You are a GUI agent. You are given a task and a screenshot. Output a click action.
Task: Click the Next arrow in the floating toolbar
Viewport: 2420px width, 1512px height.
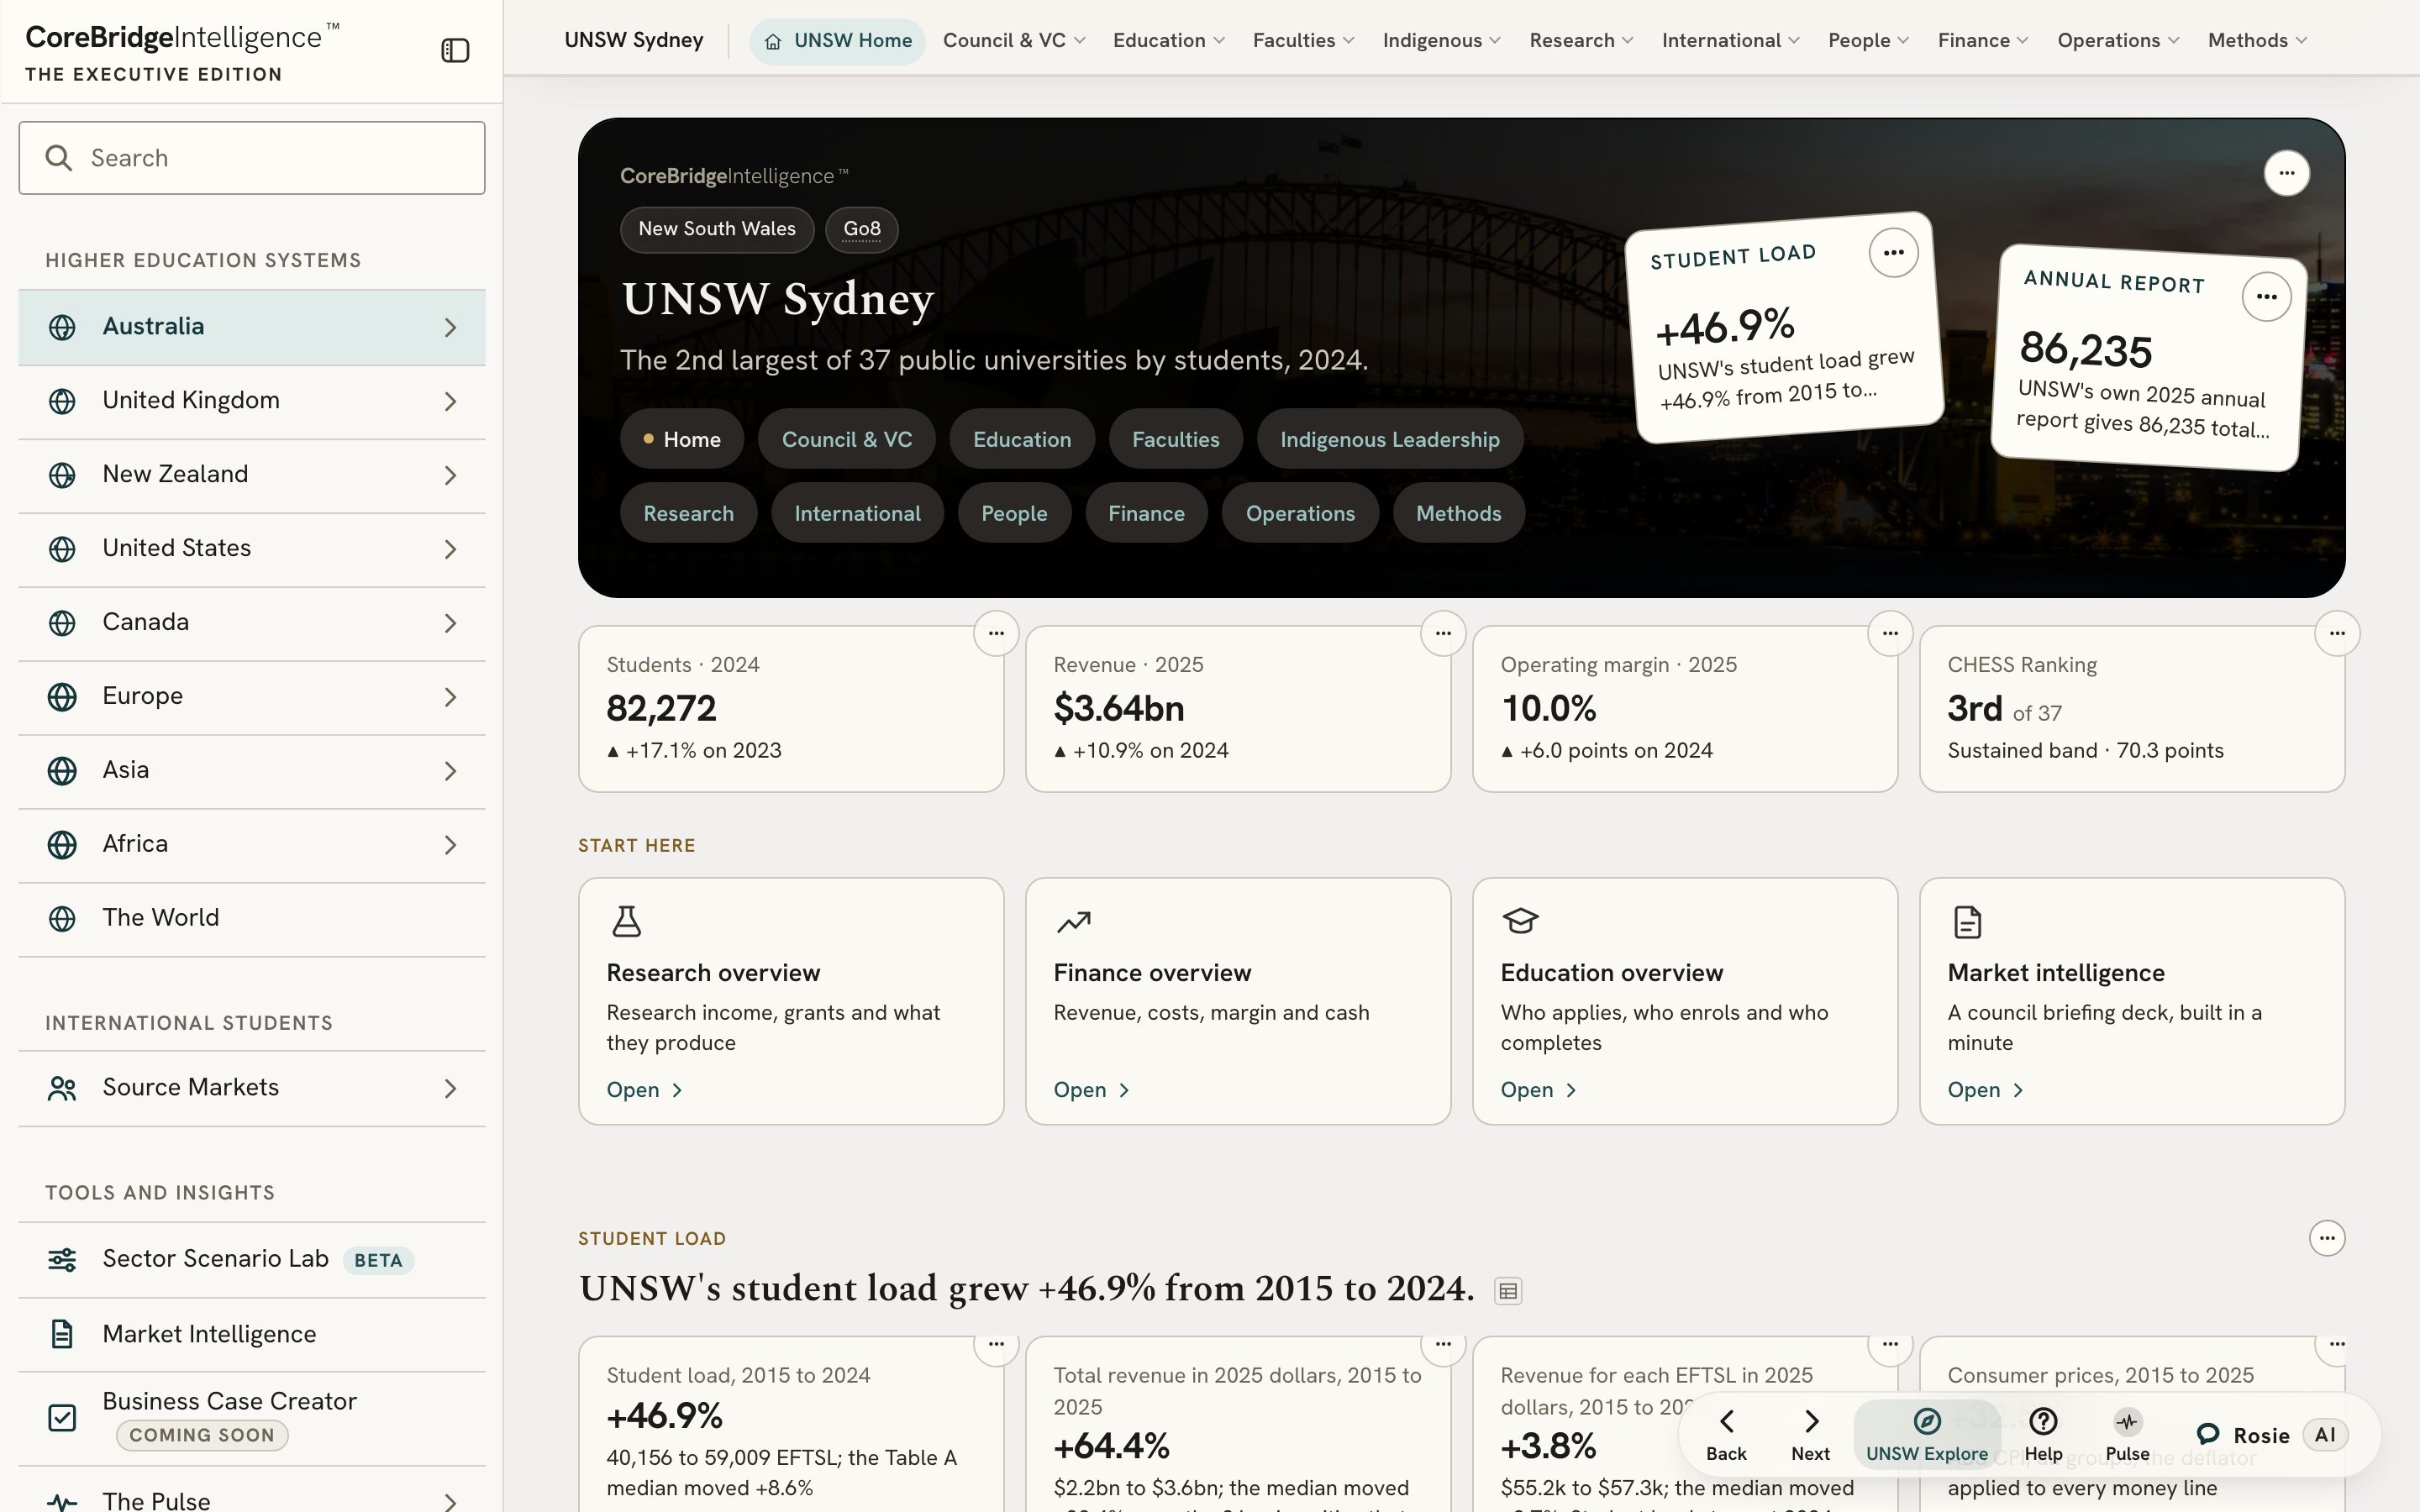[x=1810, y=1435]
